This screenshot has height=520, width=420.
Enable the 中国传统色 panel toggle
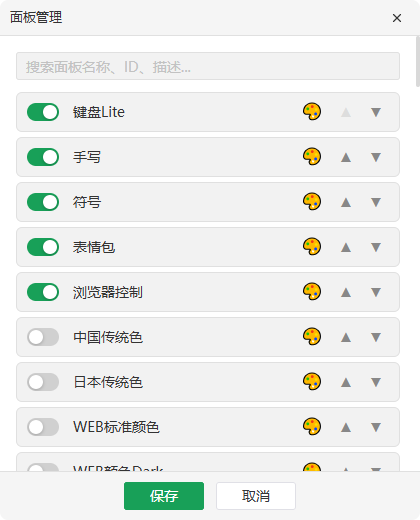click(x=43, y=337)
